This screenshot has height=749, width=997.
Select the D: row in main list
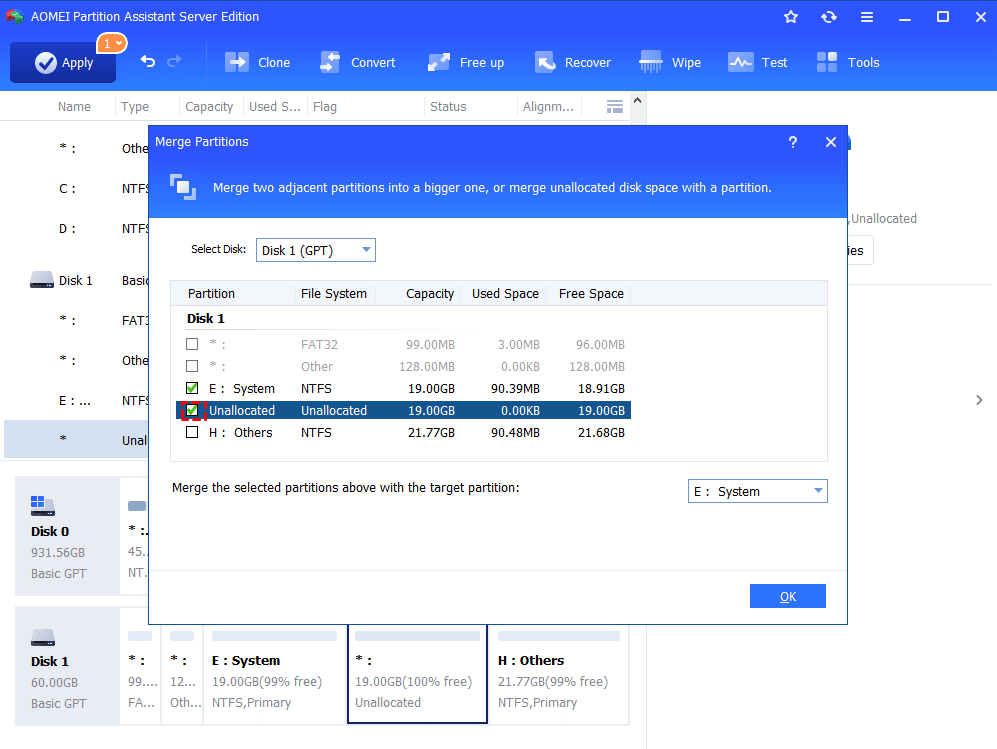(76, 229)
